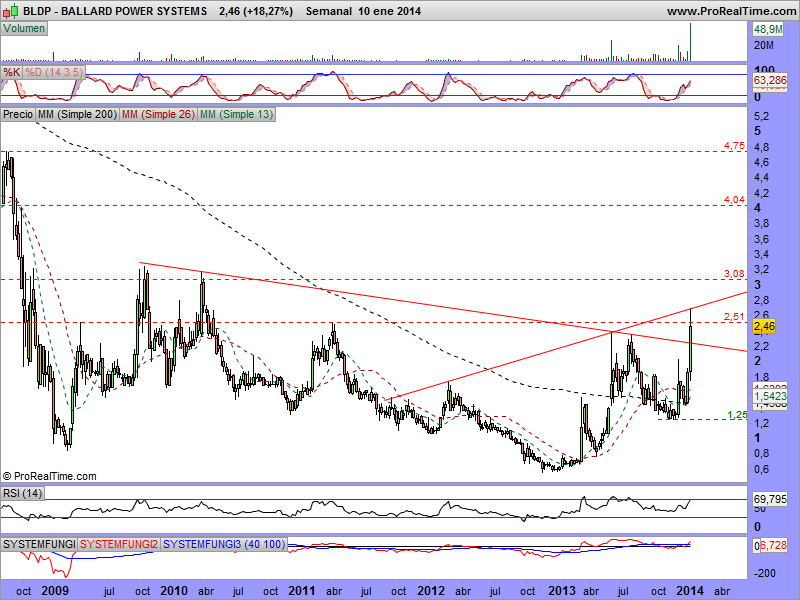Click the 20M volume axis label

764,45
